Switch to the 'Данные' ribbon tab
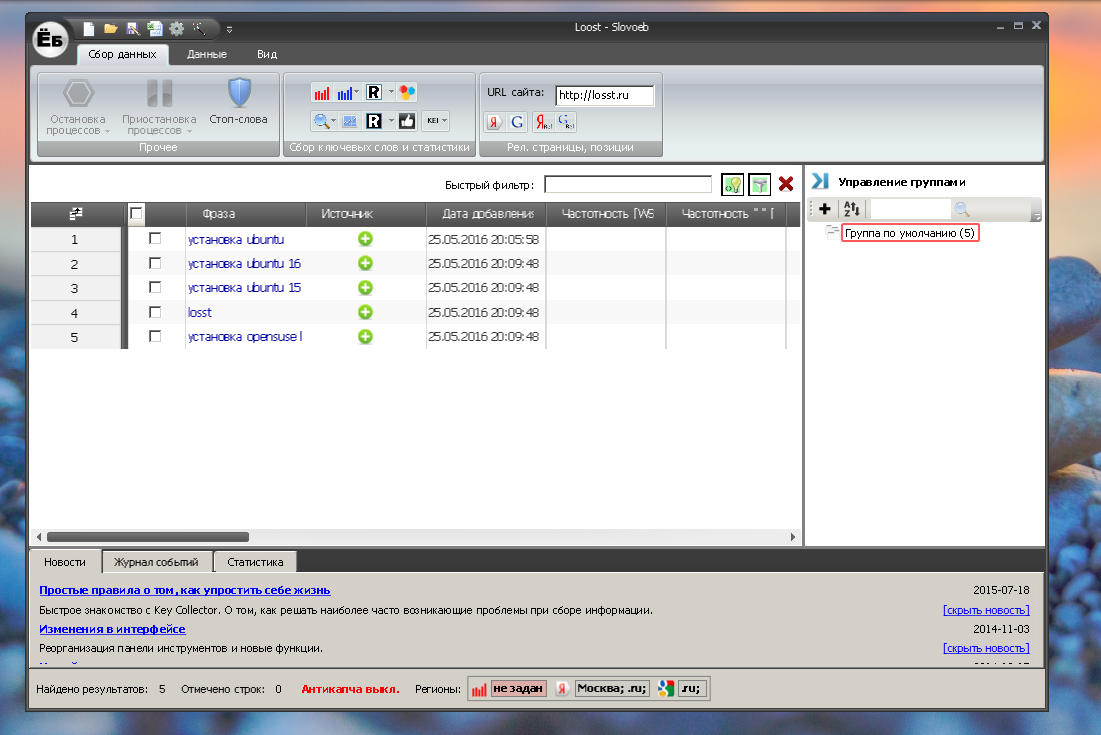 tap(206, 54)
